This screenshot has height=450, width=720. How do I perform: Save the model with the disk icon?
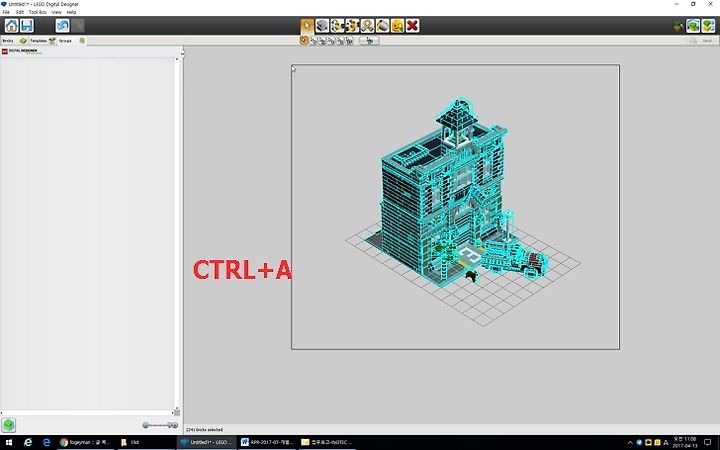click(x=27, y=26)
